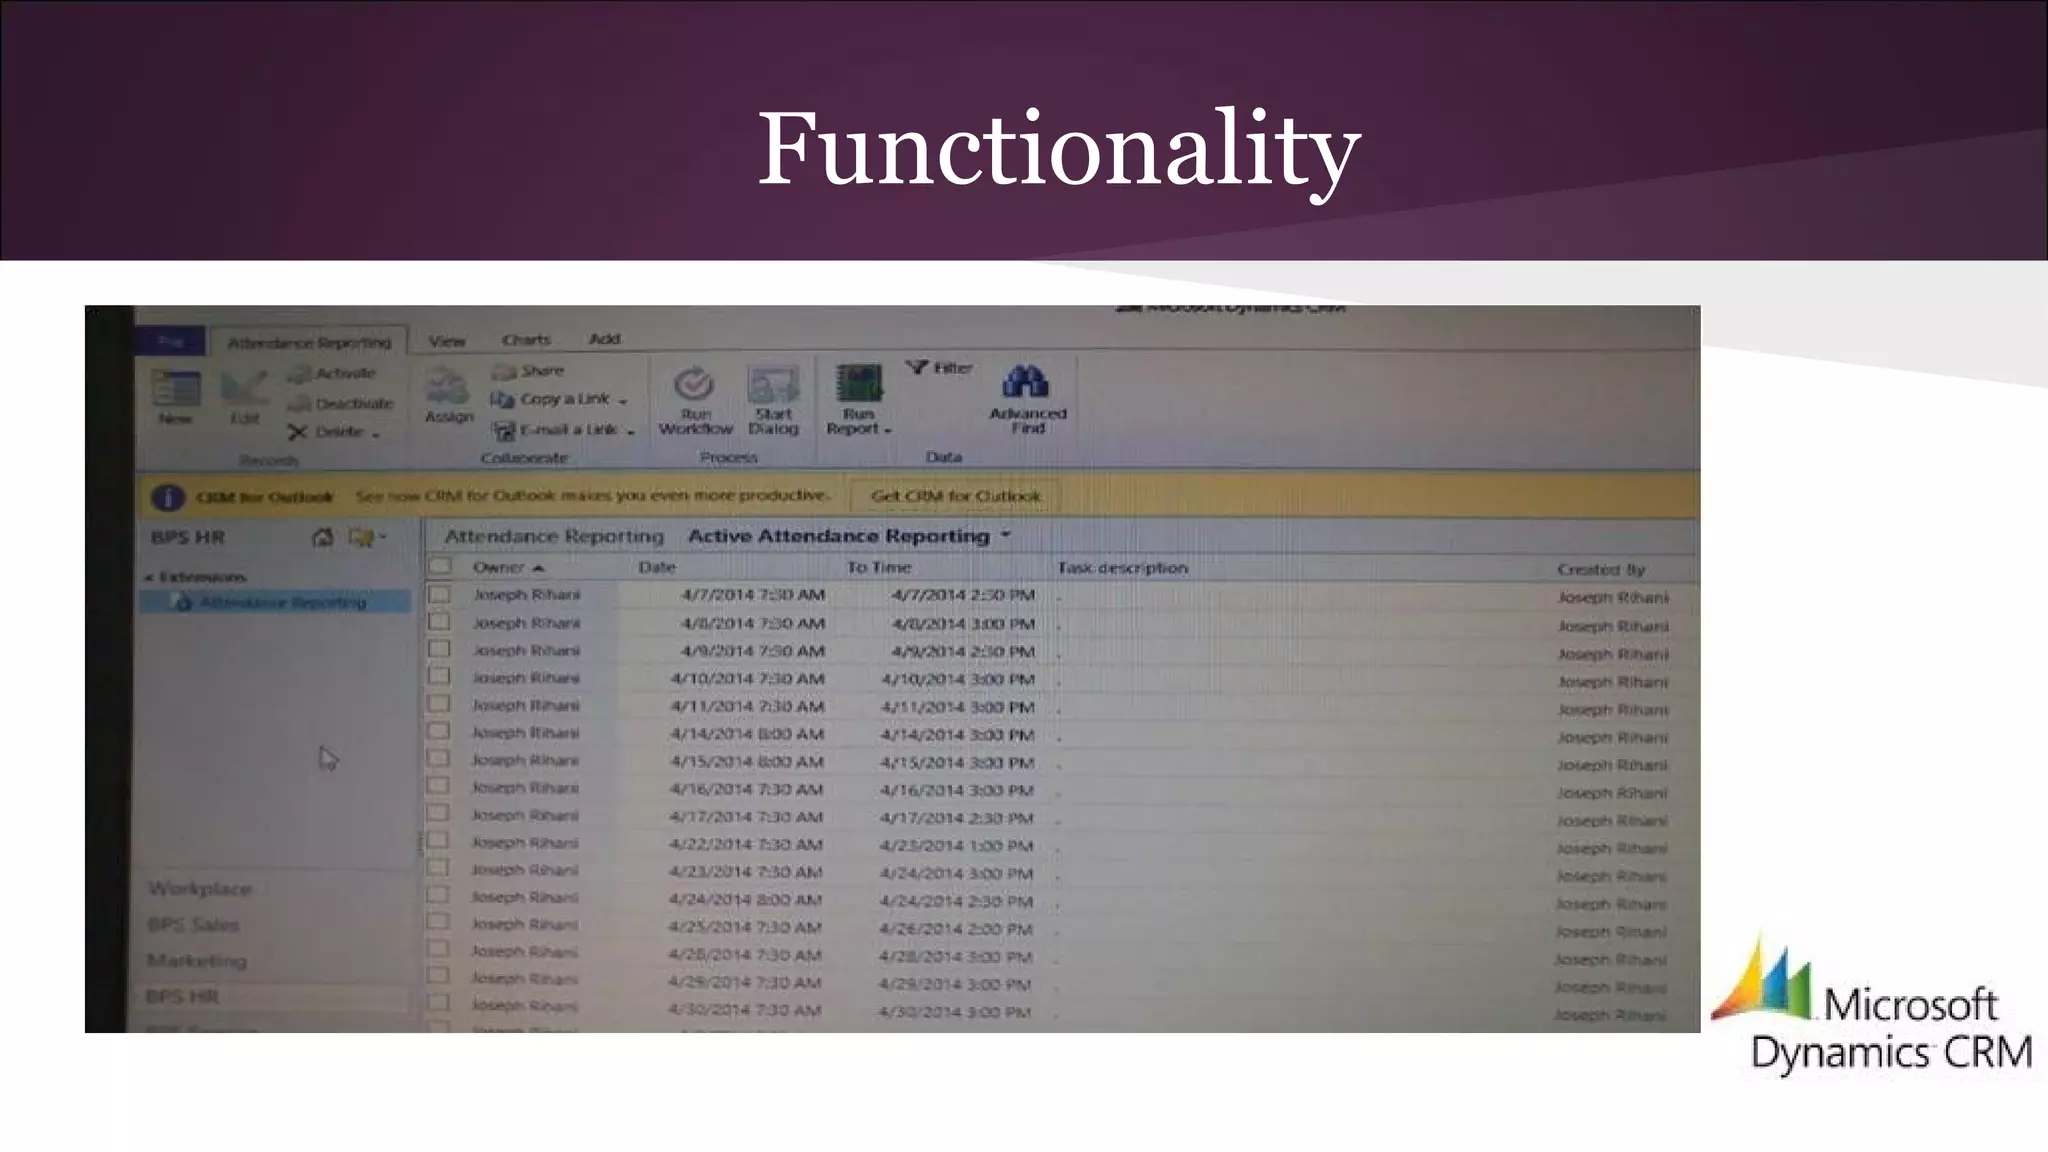The width and height of the screenshot is (2048, 1152).
Task: Sort by the Owner column header
Action: coord(508,568)
